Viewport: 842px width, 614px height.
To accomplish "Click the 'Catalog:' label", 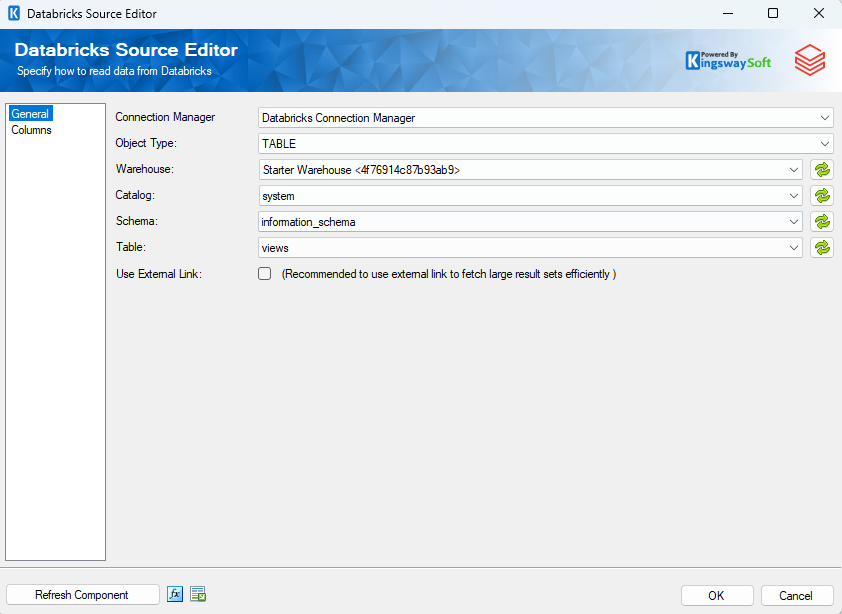I will pyautogui.click(x=135, y=194).
